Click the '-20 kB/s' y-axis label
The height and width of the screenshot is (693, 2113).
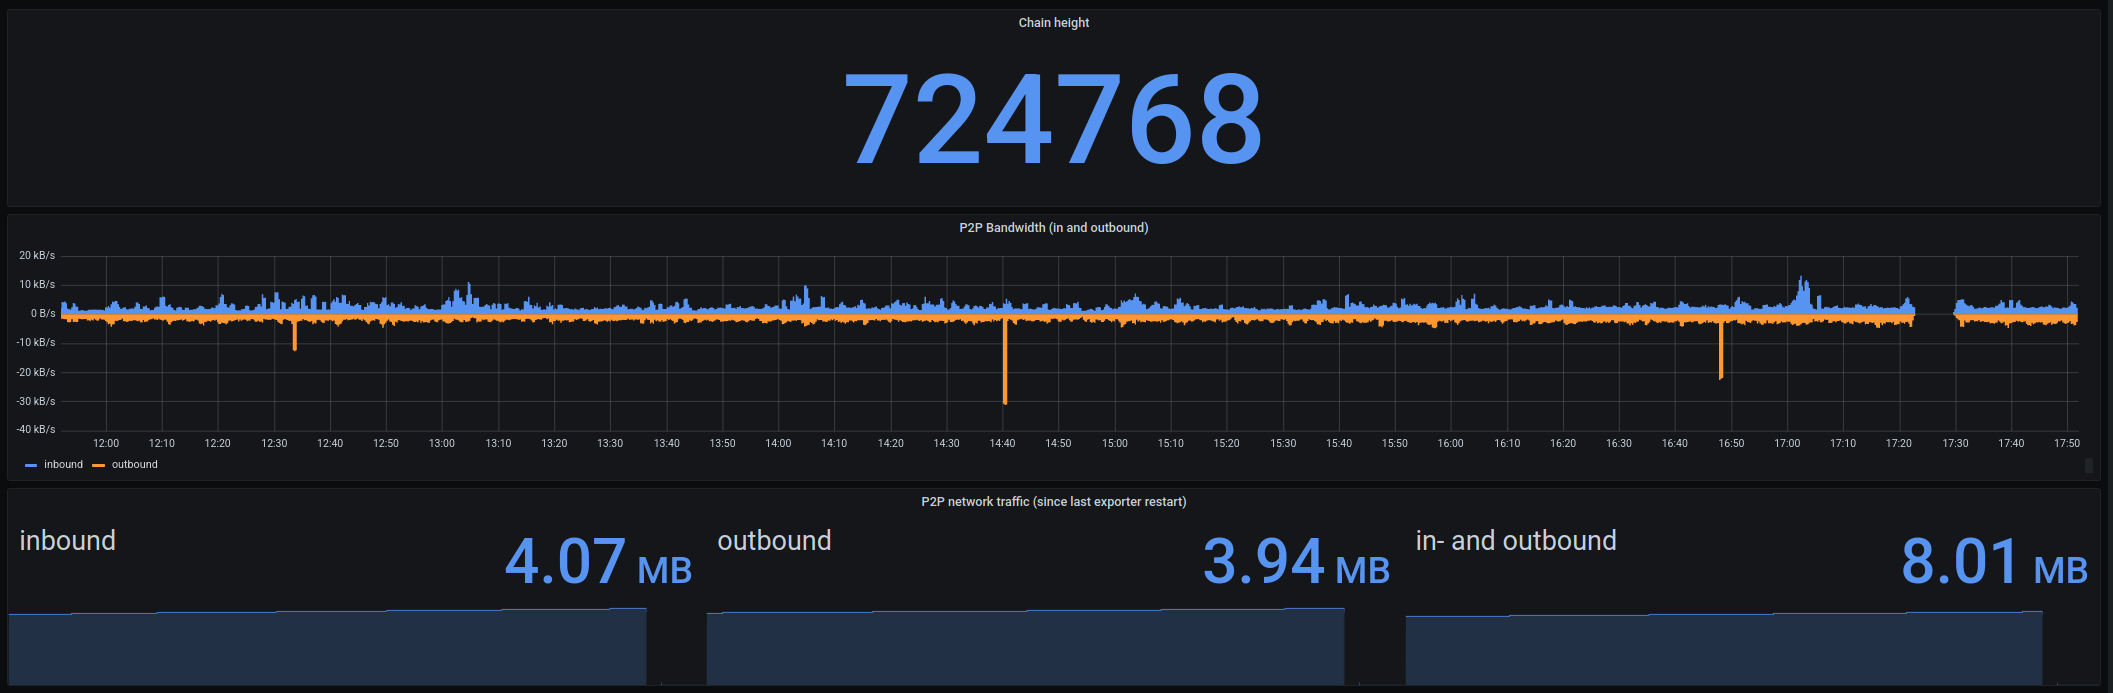pos(36,372)
